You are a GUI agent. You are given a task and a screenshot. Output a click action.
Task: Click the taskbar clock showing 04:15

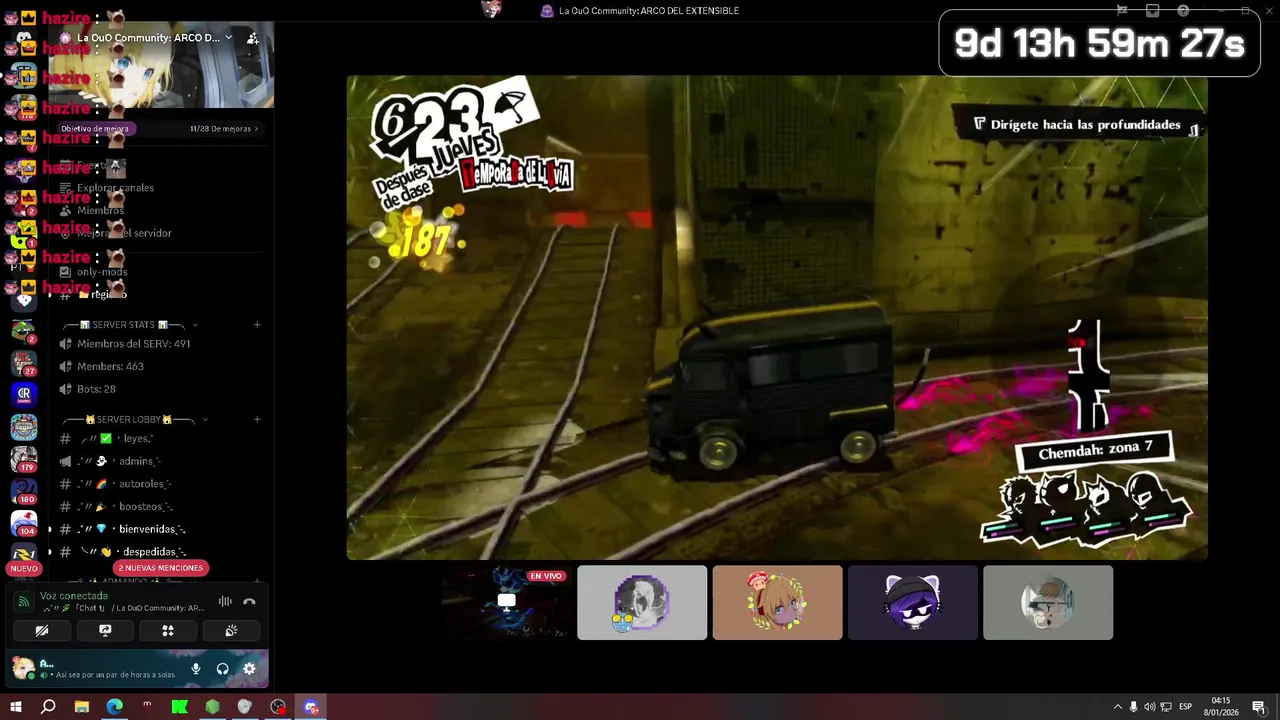pos(1221,707)
